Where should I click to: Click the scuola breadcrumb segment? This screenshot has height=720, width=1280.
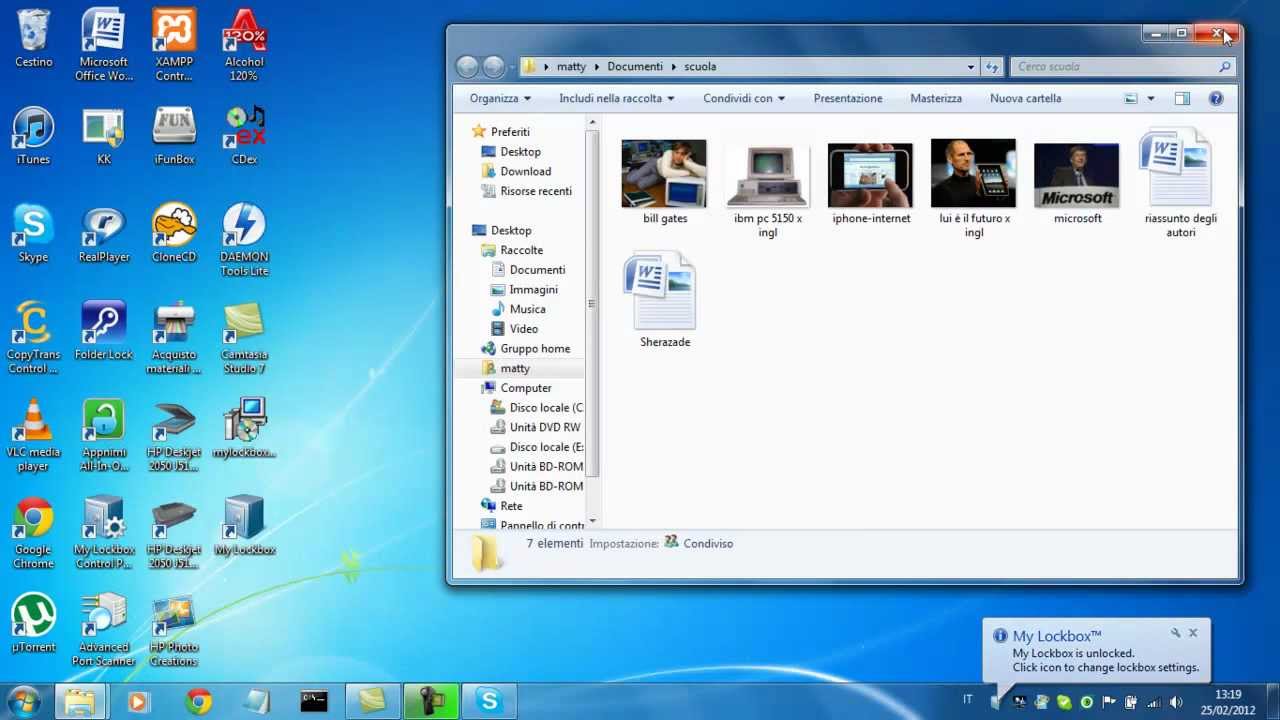pyautogui.click(x=700, y=67)
